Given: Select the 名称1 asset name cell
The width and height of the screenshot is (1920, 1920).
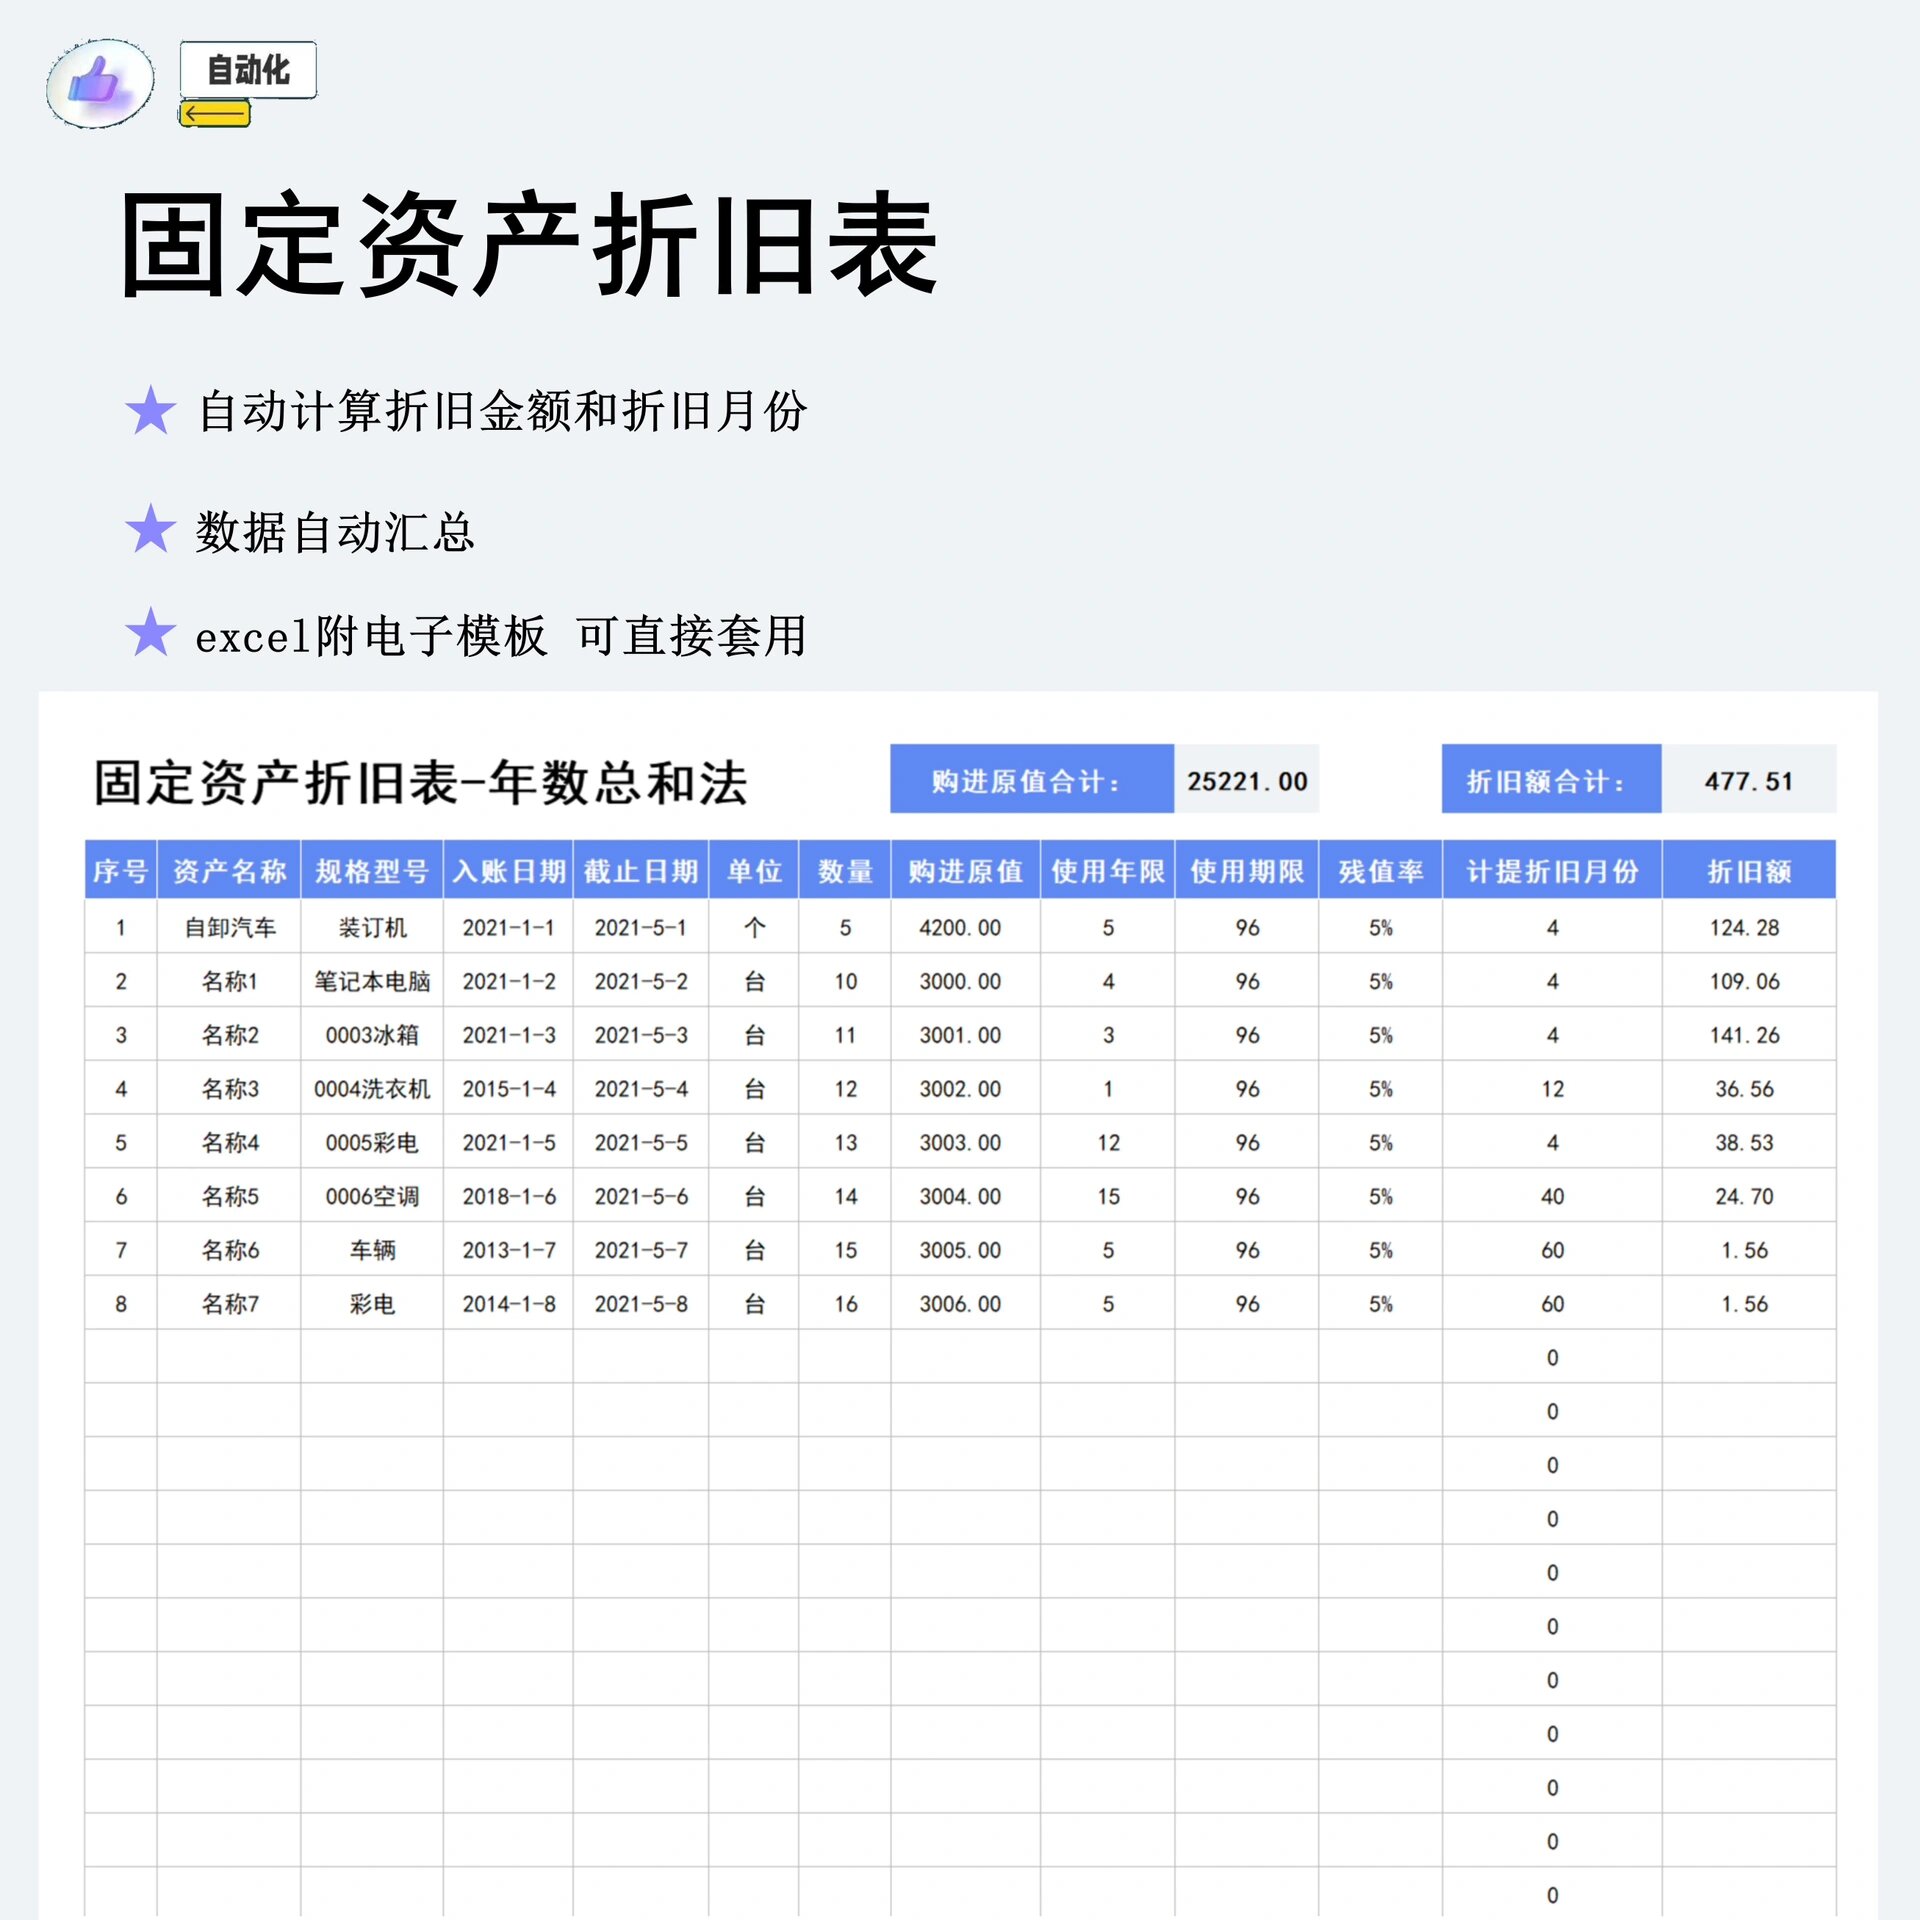Looking at the screenshot, I should pyautogui.click(x=229, y=981).
